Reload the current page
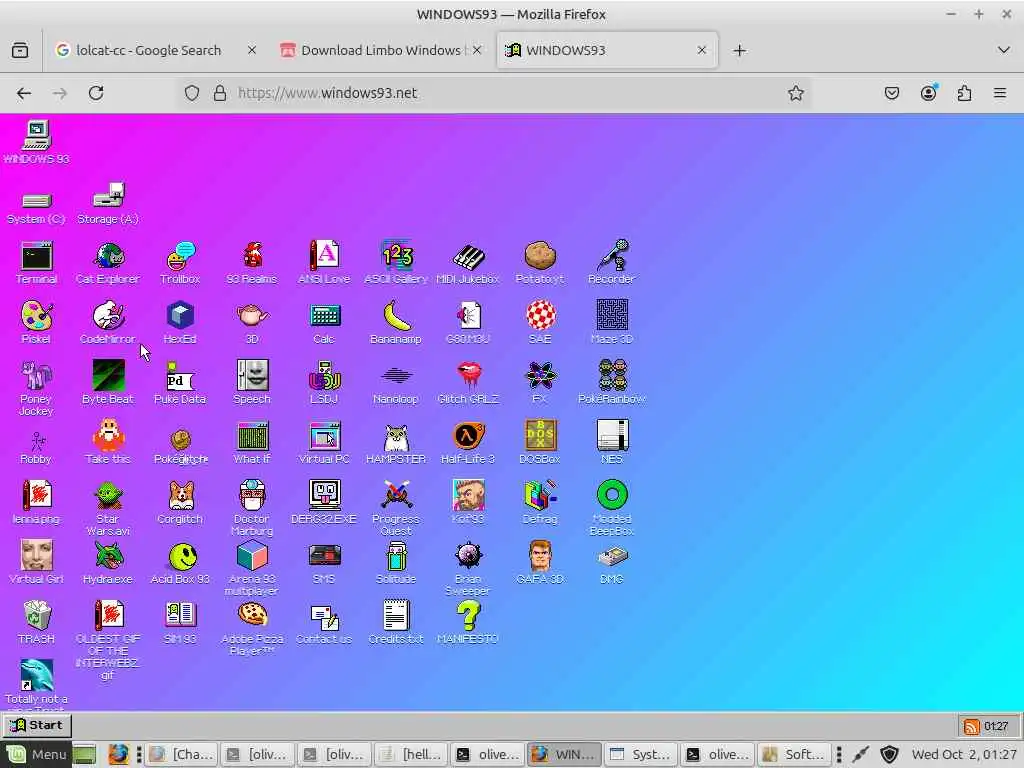 pos(96,93)
